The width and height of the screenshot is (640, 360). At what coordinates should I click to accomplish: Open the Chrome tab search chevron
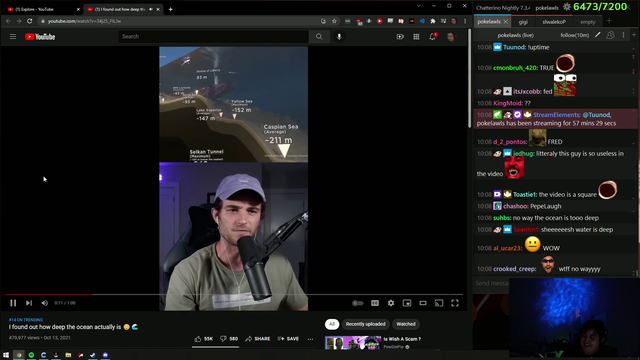pos(418,6)
